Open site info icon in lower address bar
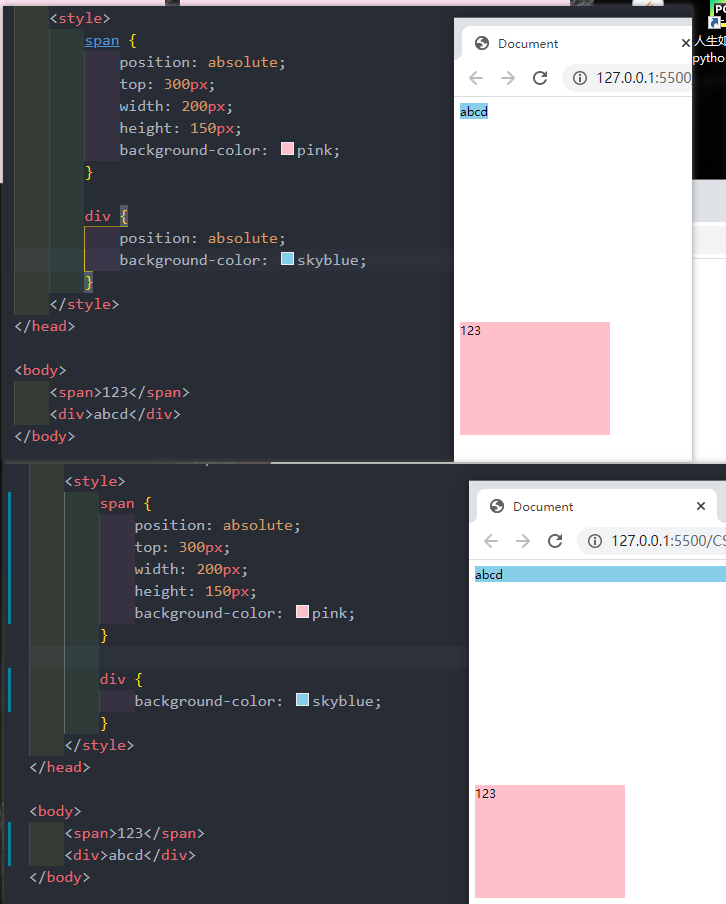The height and width of the screenshot is (904, 726). (x=594, y=541)
